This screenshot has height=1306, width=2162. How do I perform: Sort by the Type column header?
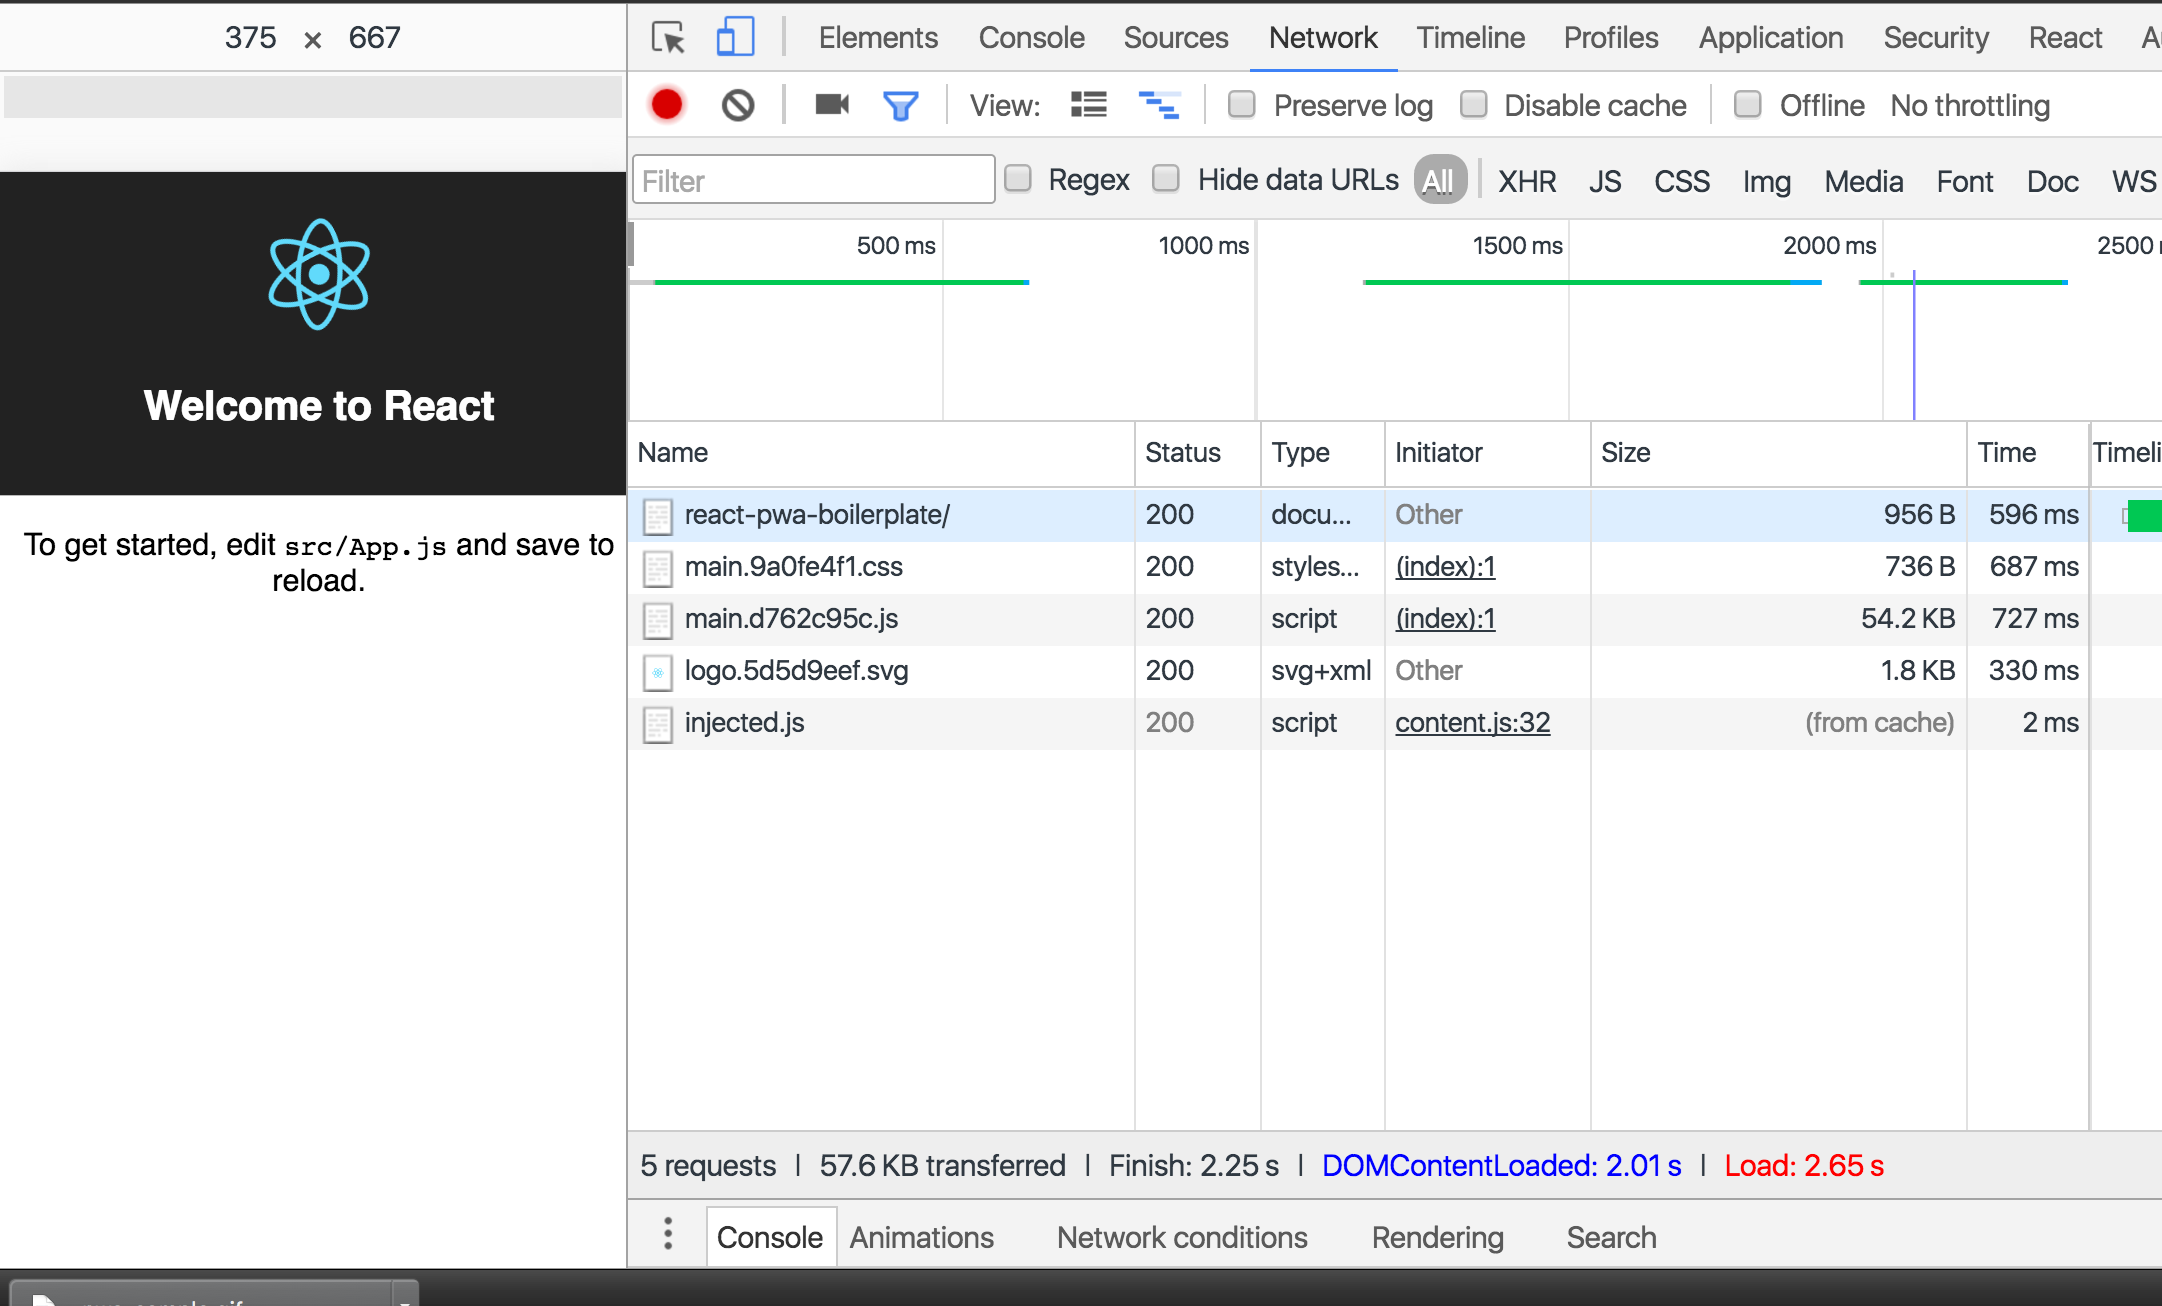coord(1322,453)
